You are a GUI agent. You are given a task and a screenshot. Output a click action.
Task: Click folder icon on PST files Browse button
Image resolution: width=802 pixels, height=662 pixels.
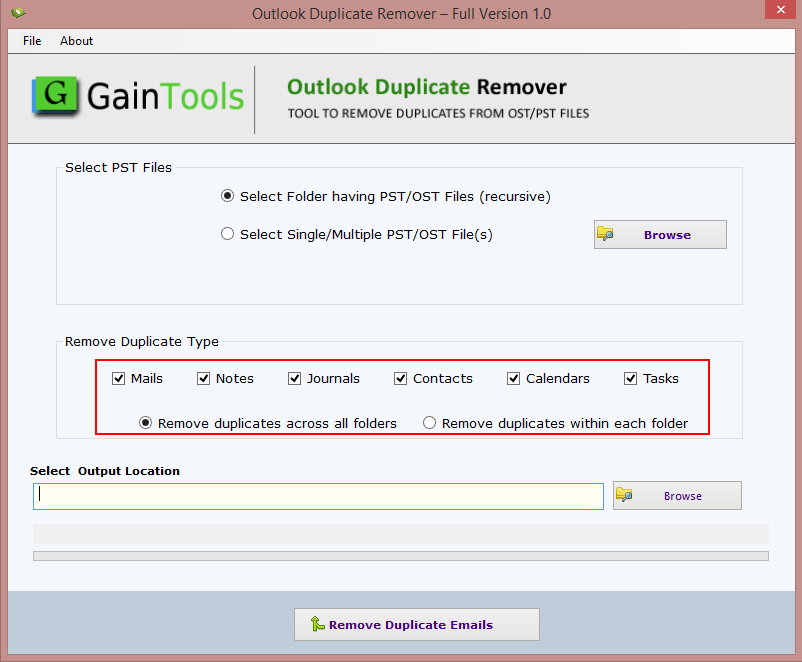(605, 234)
